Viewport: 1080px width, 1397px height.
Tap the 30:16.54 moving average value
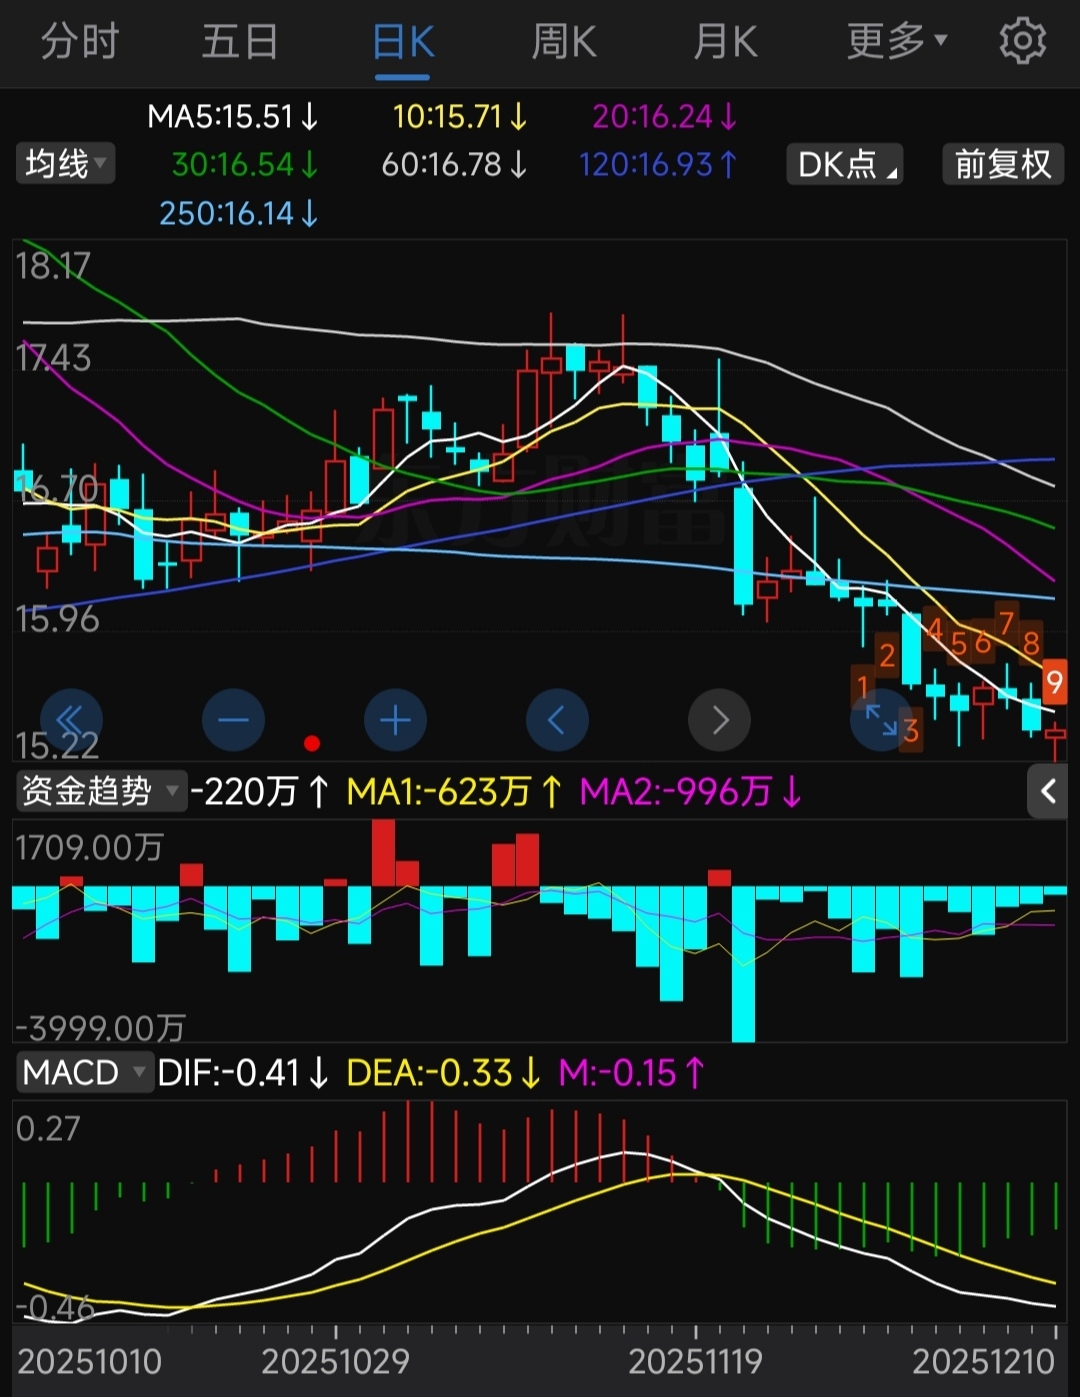245,164
